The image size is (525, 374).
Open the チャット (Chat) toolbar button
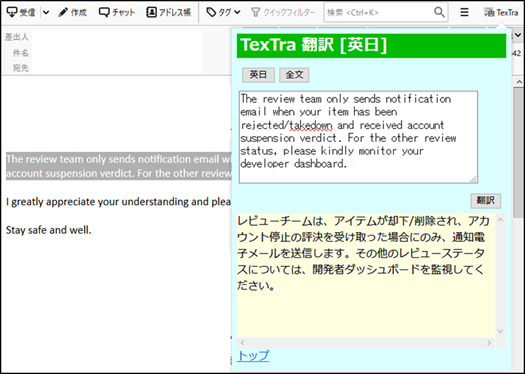[x=117, y=13]
